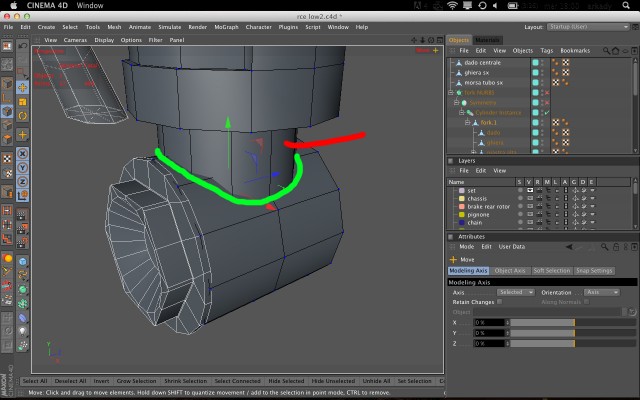Click the orange sphere material icon
This screenshot has height=400, width=640.
[x=7, y=258]
